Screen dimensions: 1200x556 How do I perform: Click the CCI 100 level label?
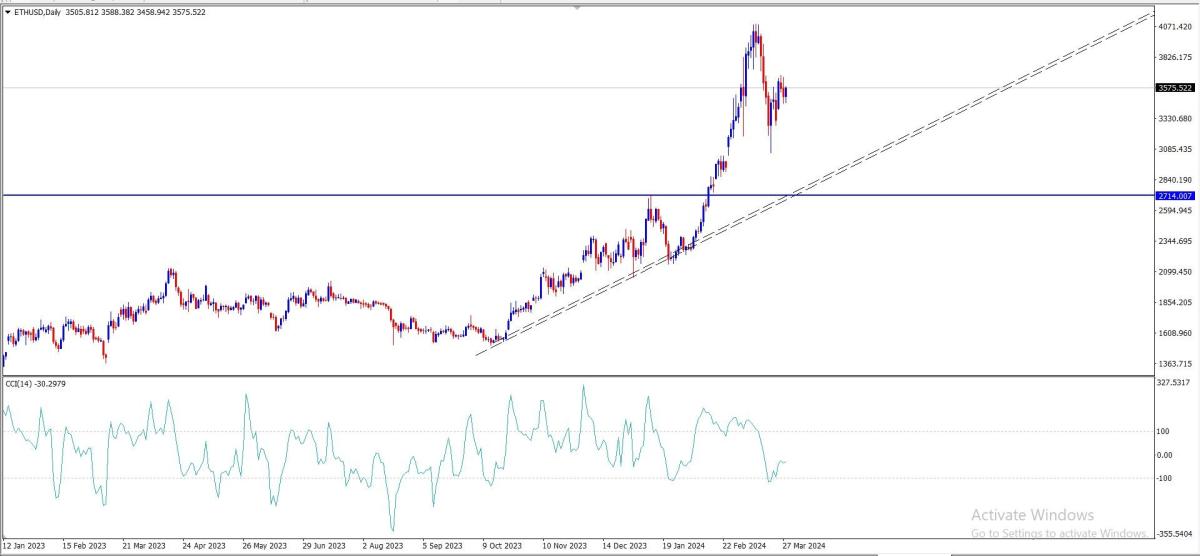click(1163, 432)
